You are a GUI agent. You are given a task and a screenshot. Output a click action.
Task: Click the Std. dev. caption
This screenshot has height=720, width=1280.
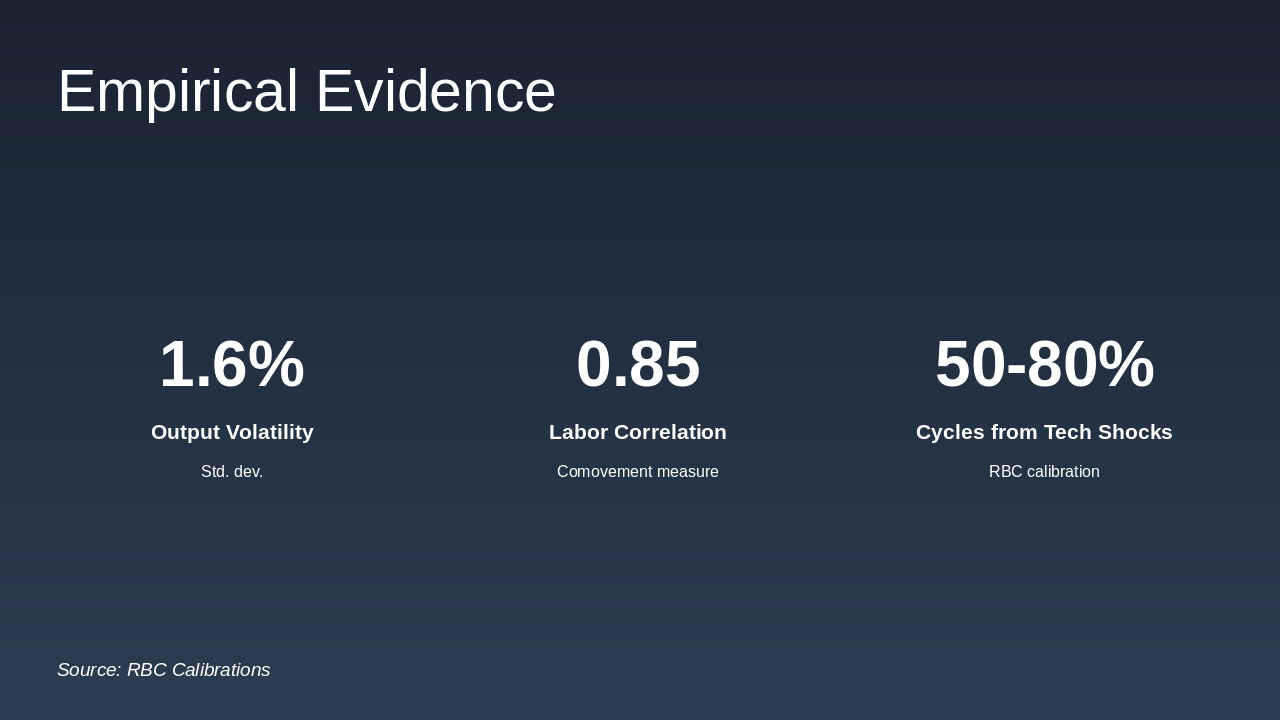(x=232, y=472)
